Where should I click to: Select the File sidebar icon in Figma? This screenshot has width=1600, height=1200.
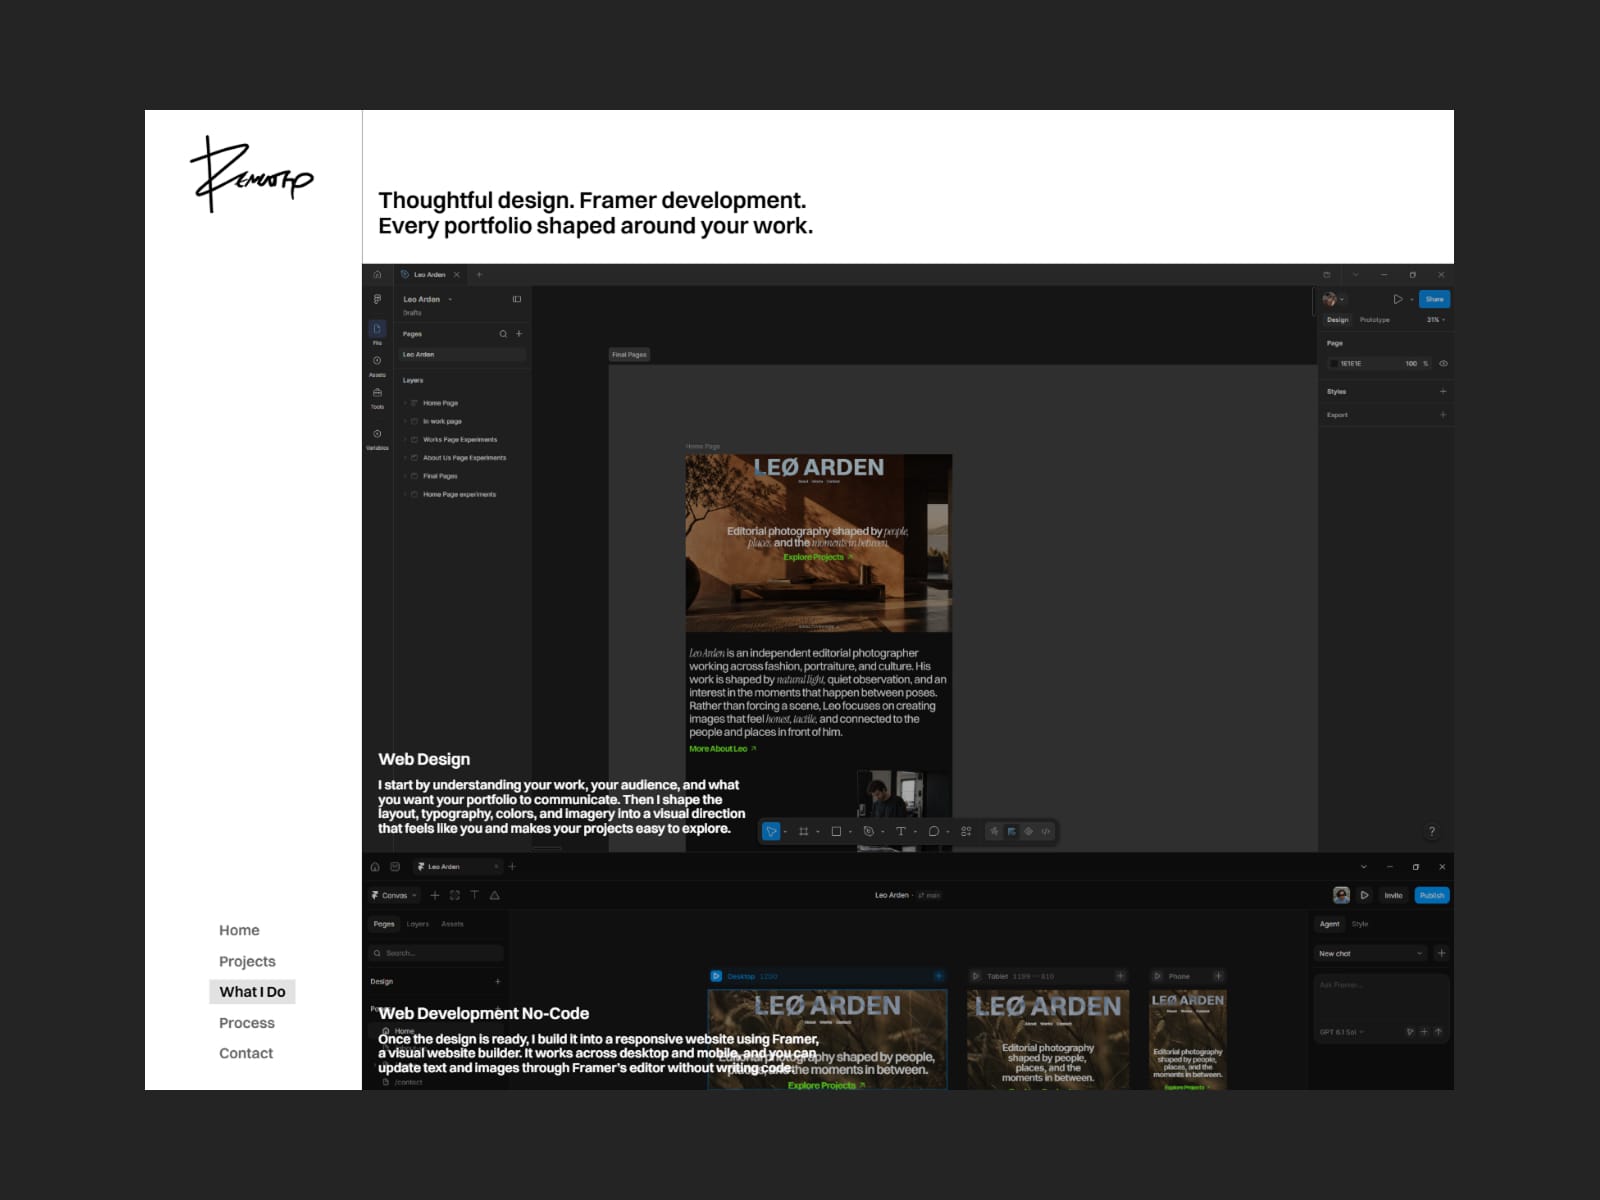click(377, 329)
